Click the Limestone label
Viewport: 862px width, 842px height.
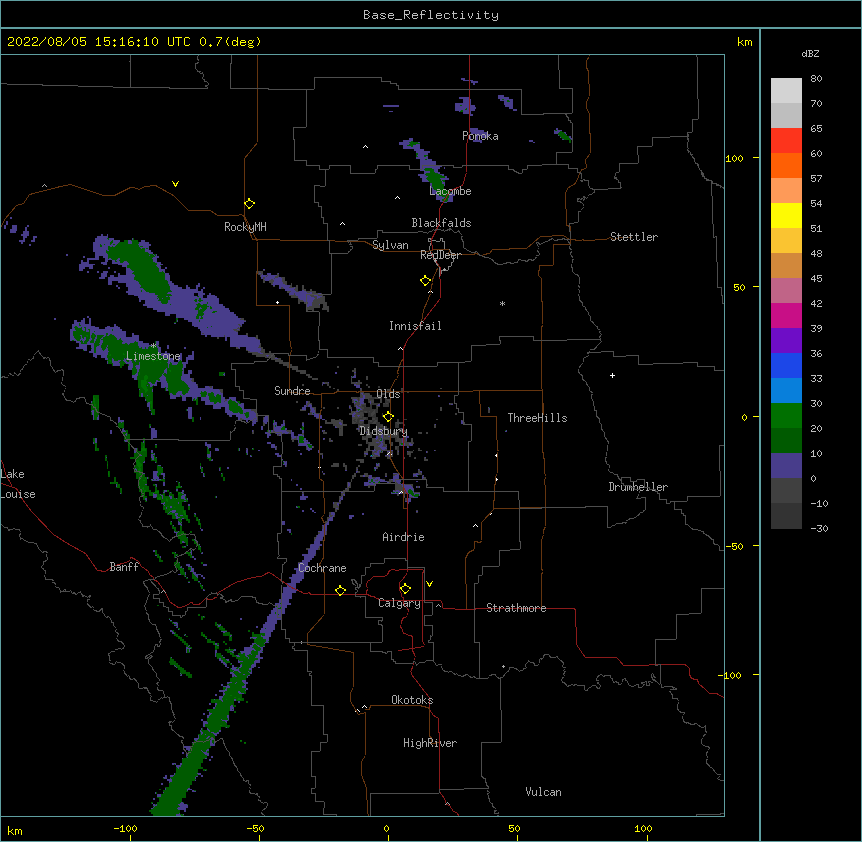pyautogui.click(x=153, y=356)
